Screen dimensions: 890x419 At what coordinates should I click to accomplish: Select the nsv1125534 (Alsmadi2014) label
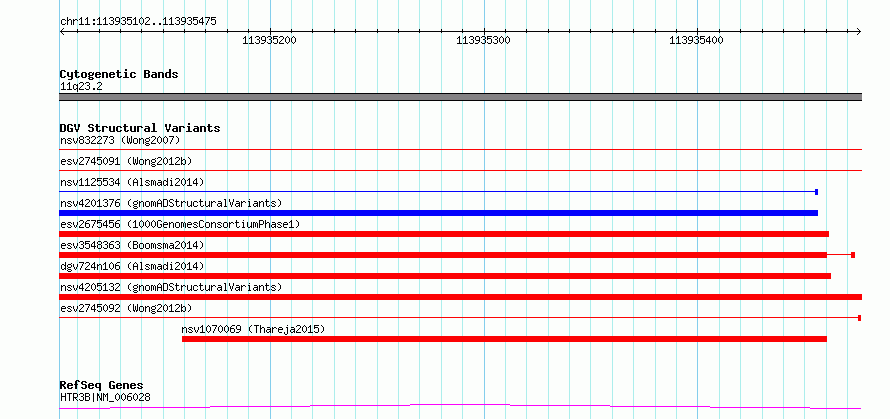pyautogui.click(x=132, y=182)
